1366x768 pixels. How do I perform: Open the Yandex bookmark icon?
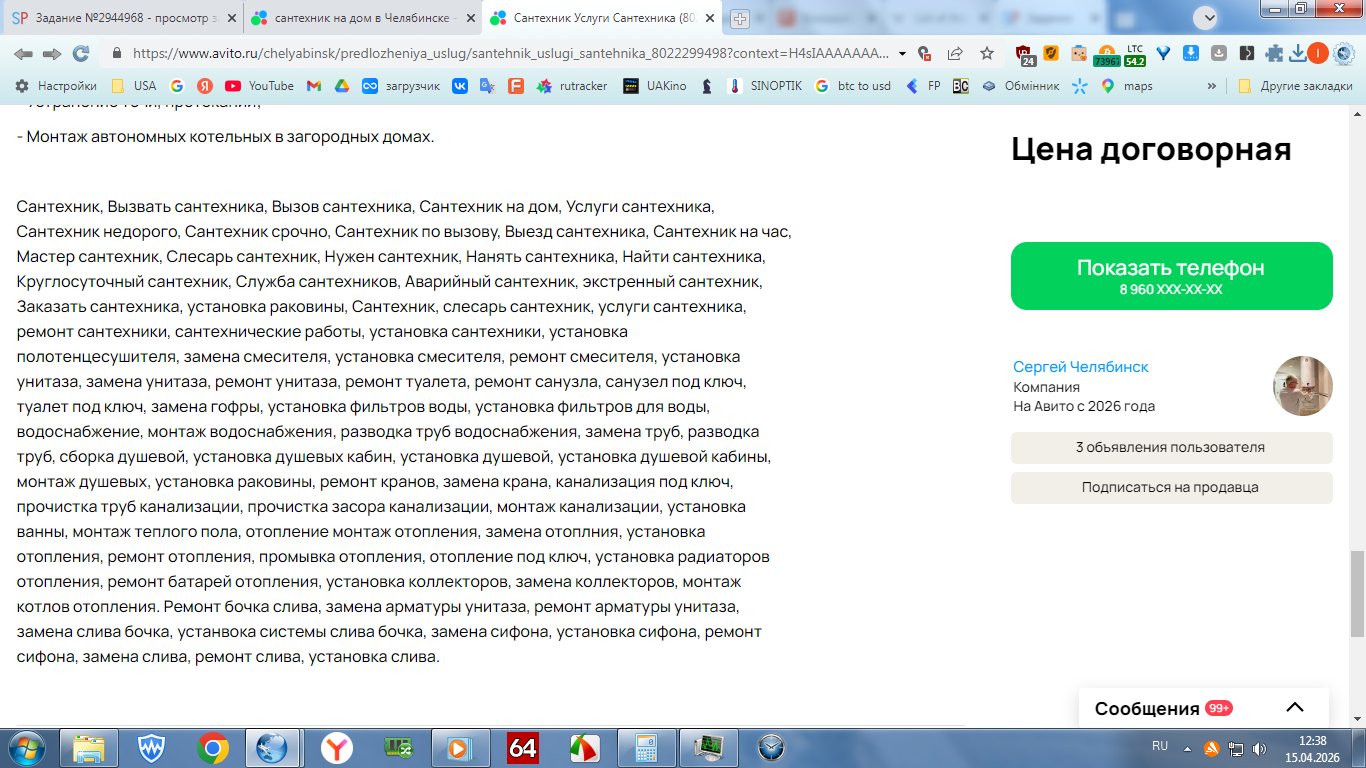coord(204,86)
